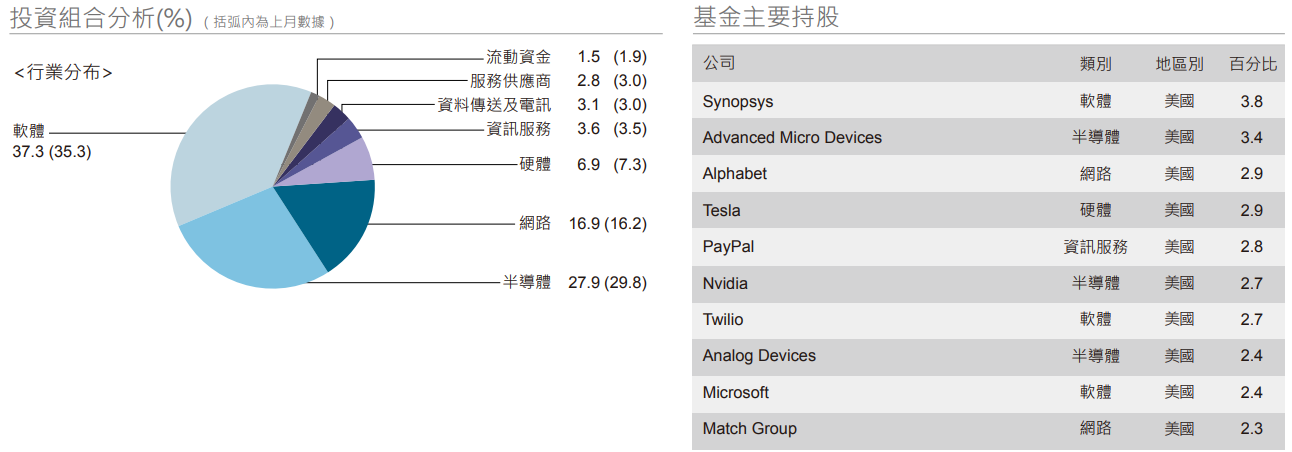Click the 地區別 column header
The image size is (1292, 452).
coord(1179,64)
